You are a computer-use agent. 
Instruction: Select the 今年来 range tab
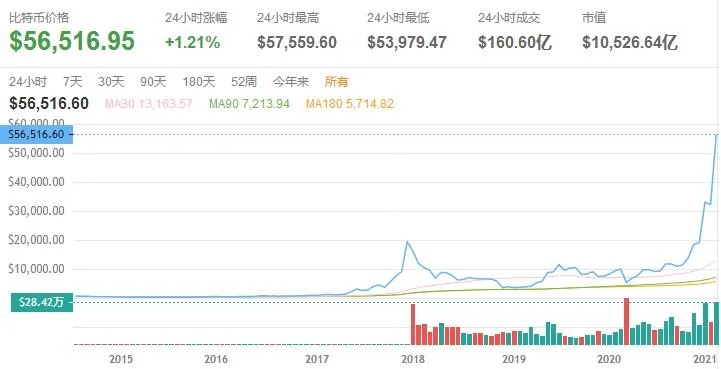(x=291, y=82)
